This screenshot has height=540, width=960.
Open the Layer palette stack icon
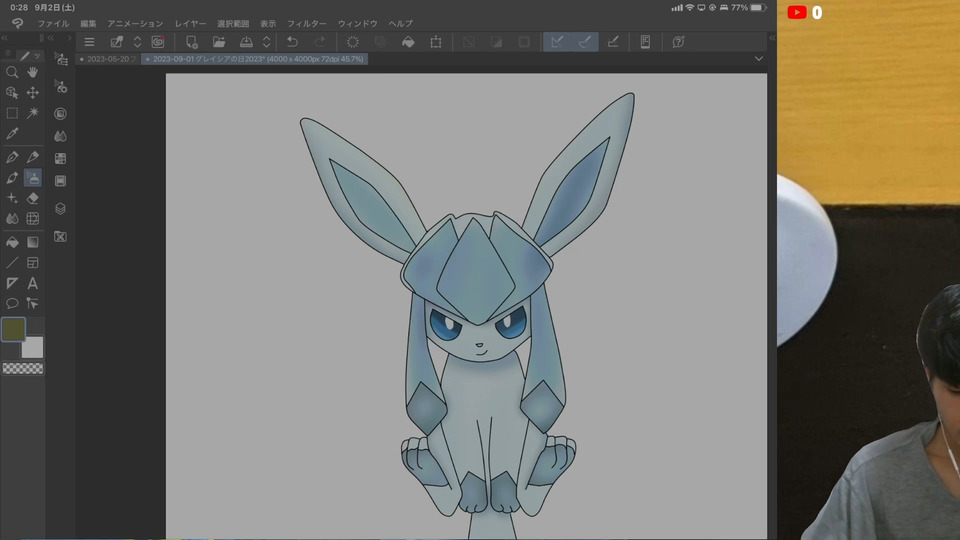tap(61, 209)
